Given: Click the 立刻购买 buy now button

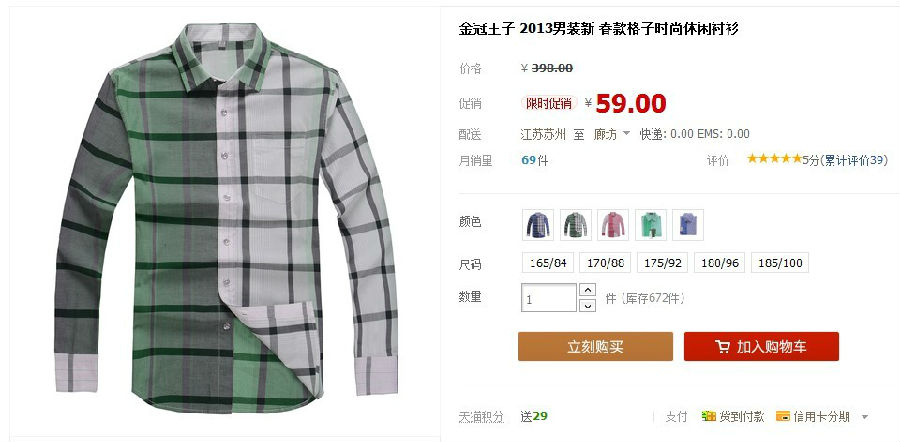Looking at the screenshot, I should [595, 347].
